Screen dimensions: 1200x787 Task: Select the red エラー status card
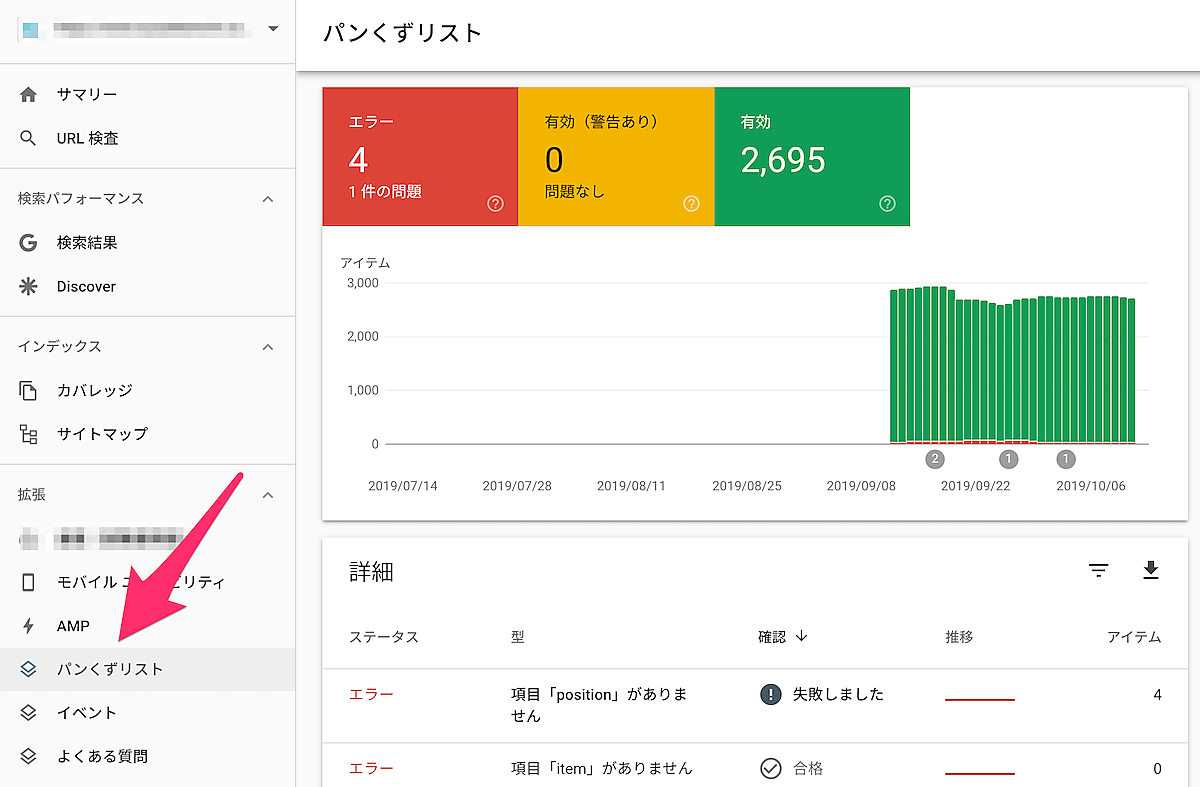[x=420, y=156]
